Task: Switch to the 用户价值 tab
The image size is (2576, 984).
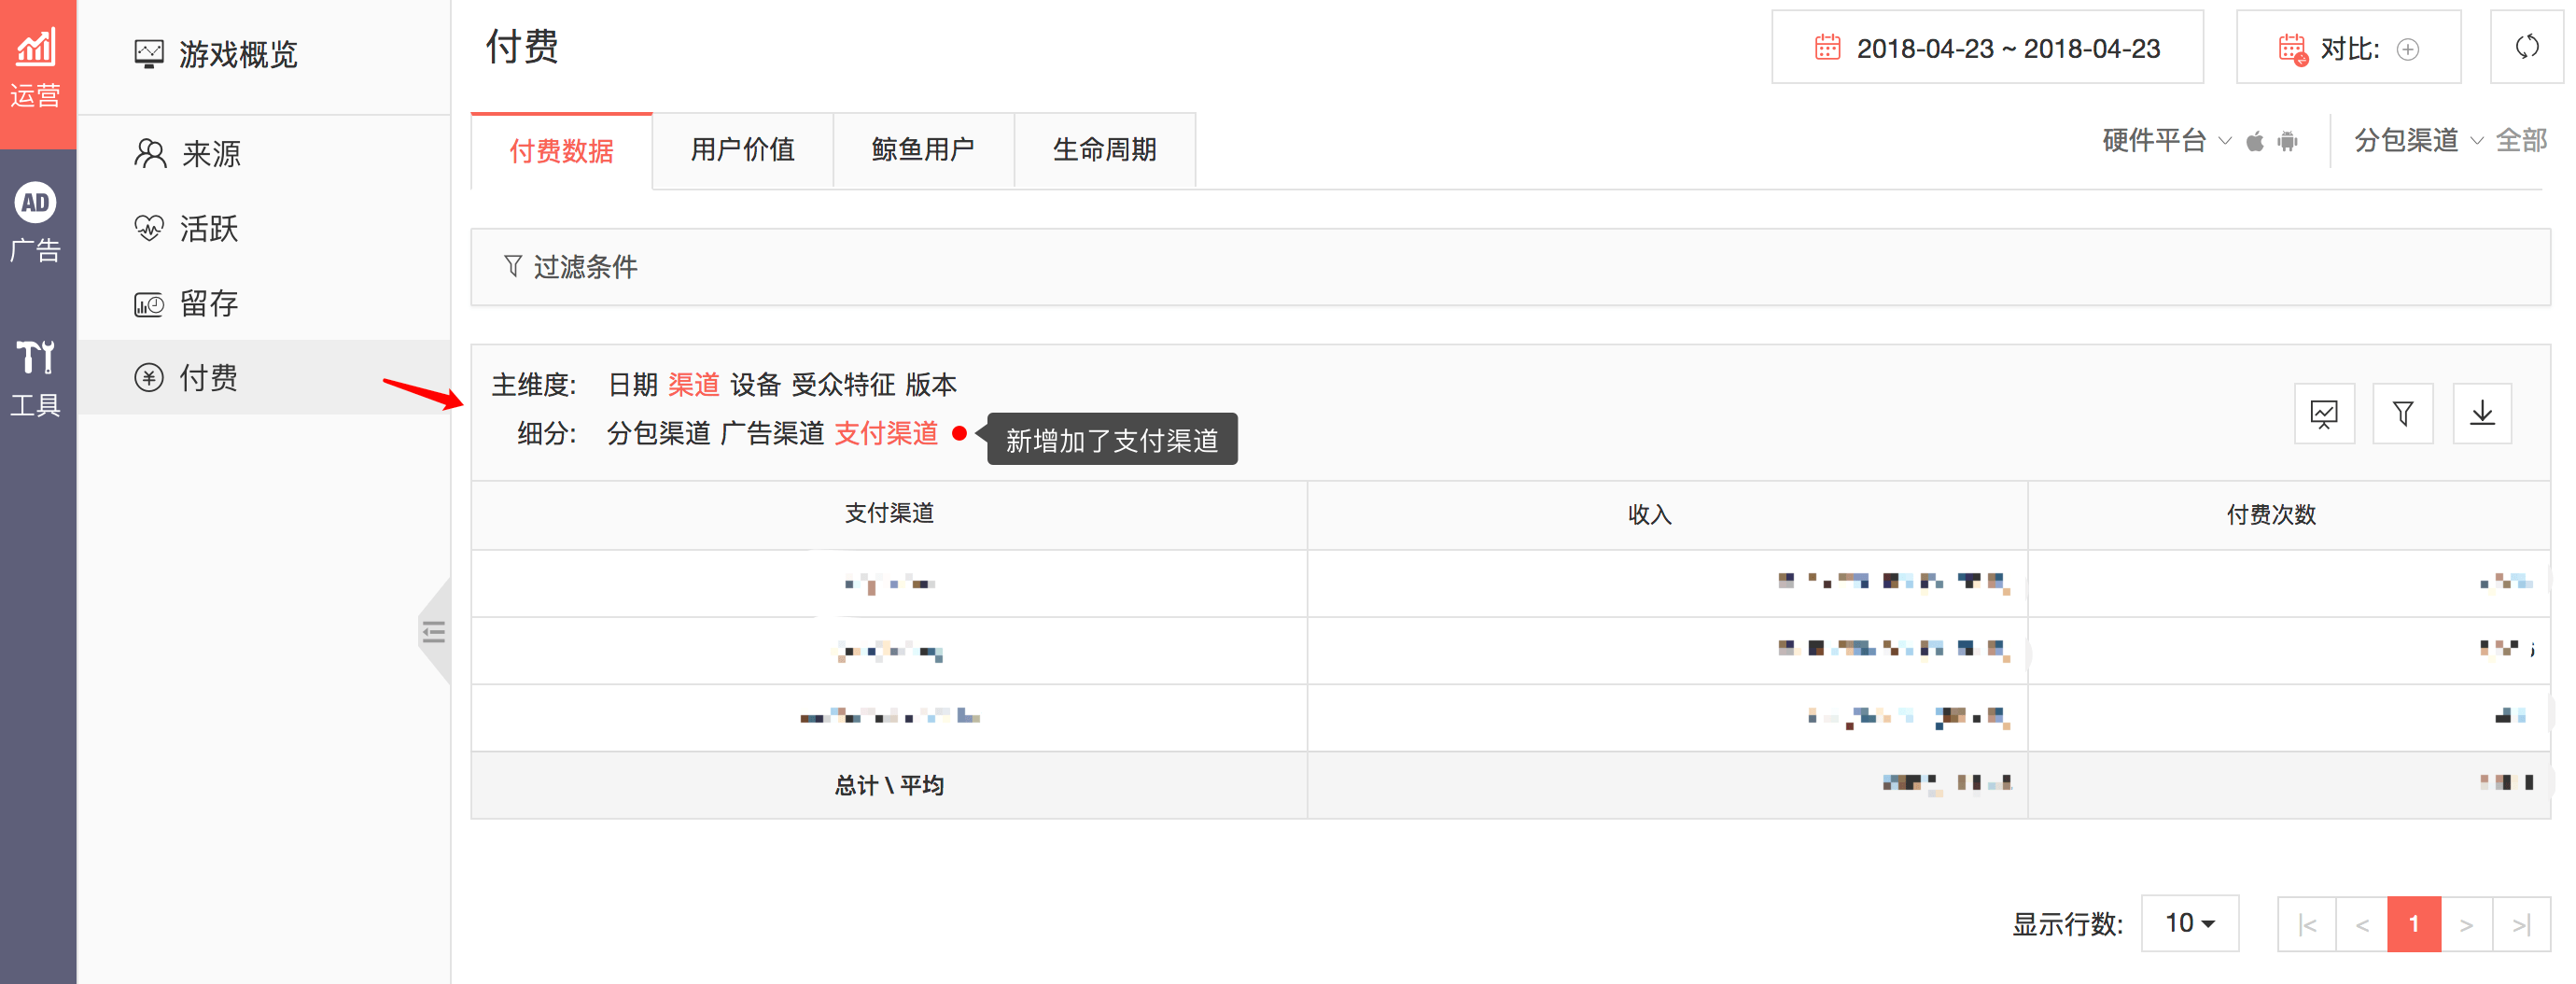Action: tap(742, 150)
